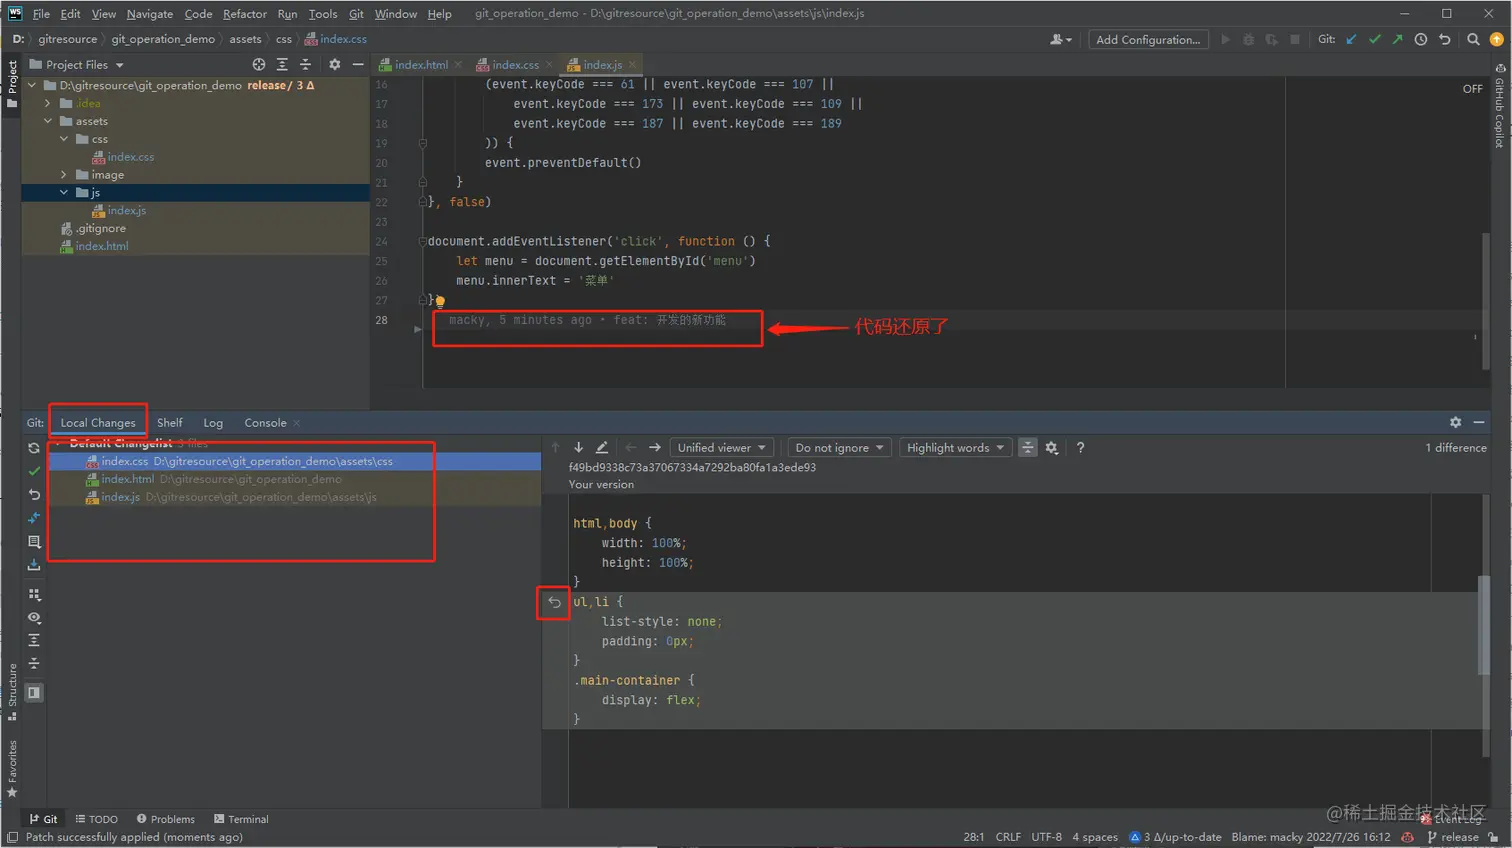This screenshot has width=1512, height=848.
Task: Switch to the index.css editor tab
Action: (x=515, y=65)
